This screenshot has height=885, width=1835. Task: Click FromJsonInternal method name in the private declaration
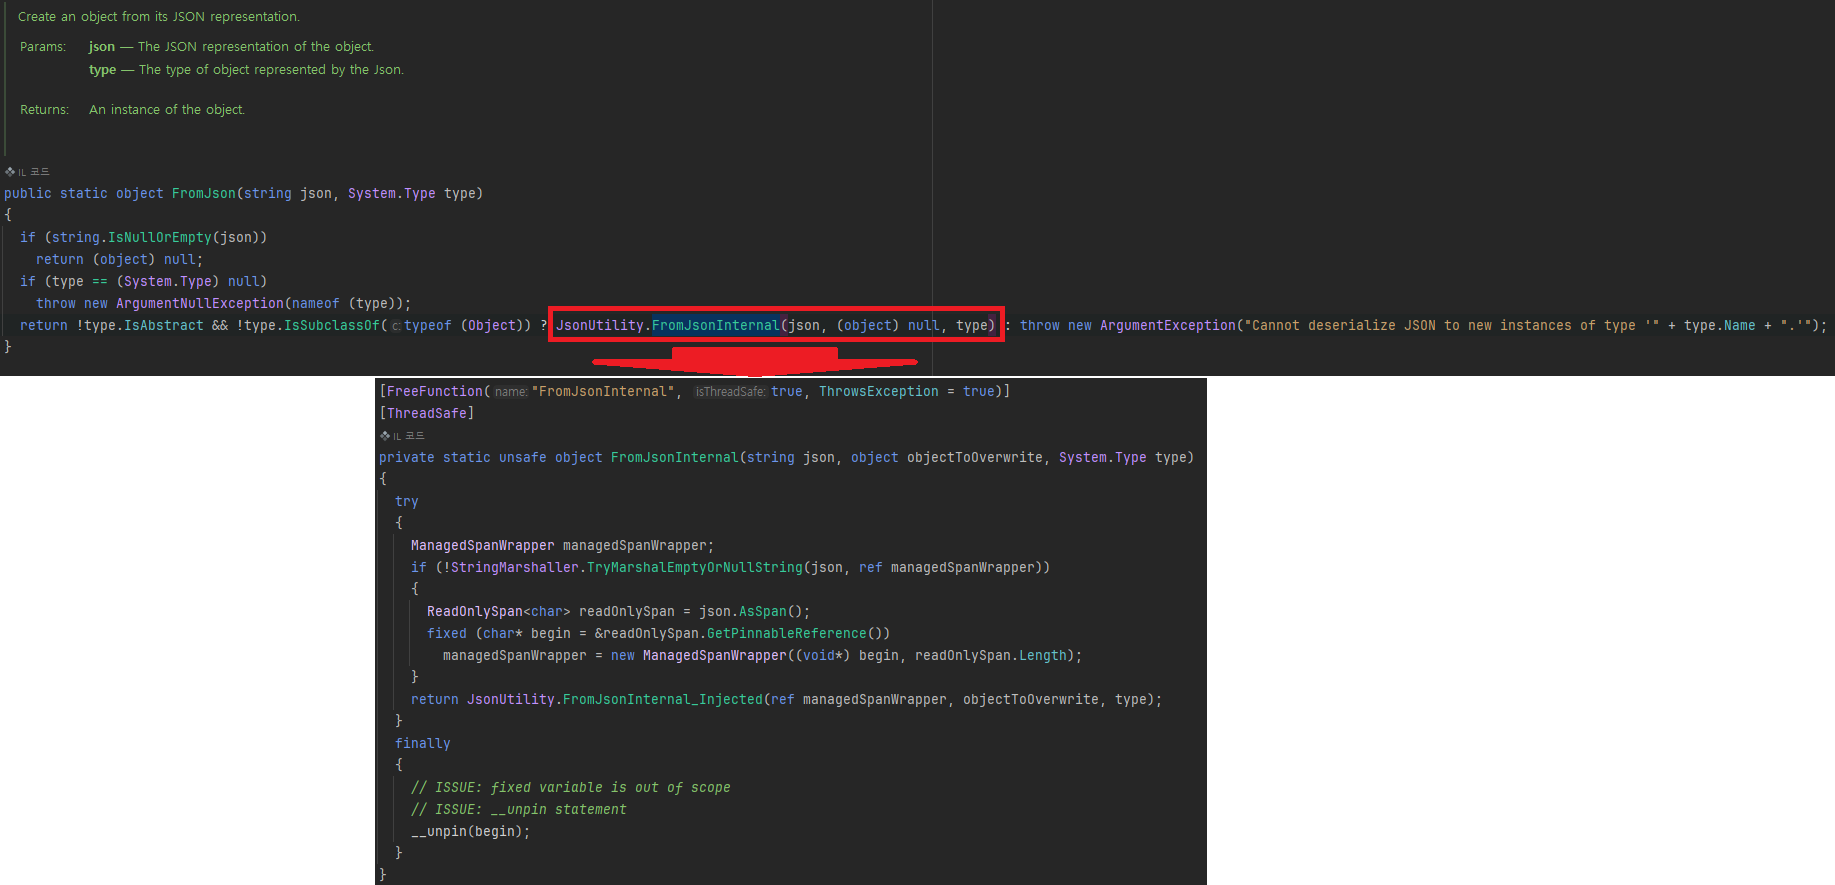click(675, 457)
